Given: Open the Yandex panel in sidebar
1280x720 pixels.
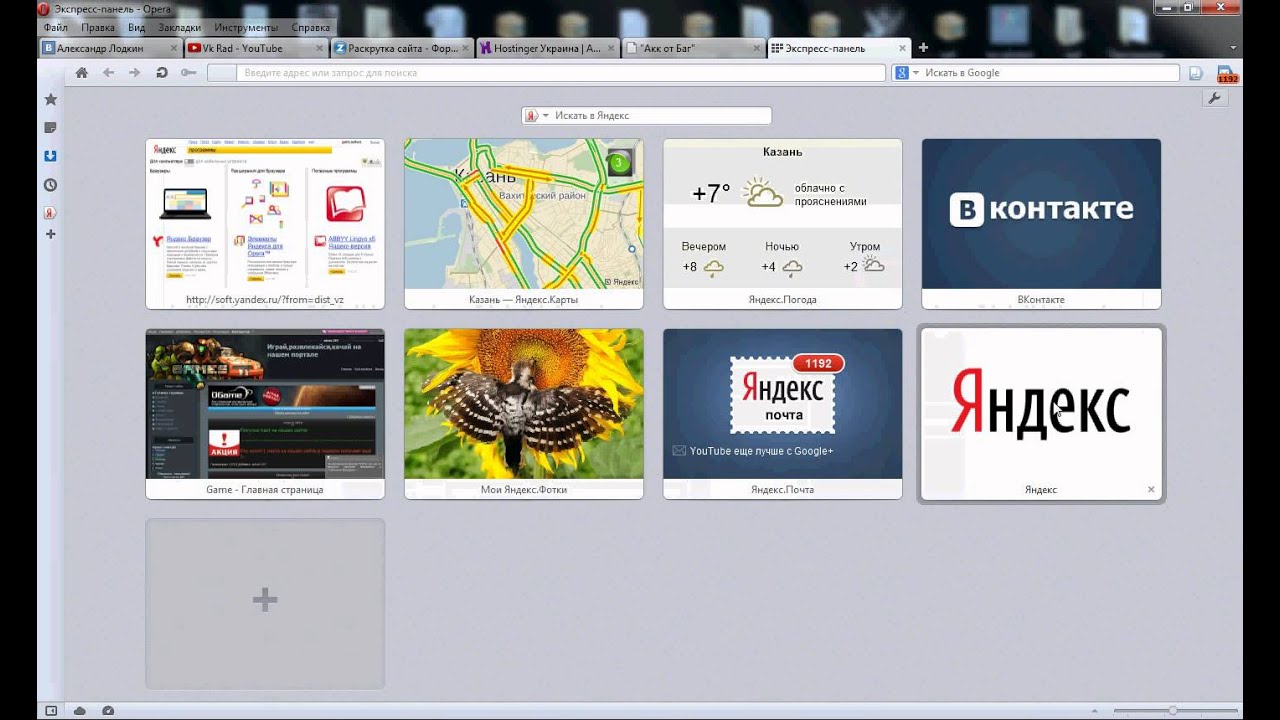Looking at the screenshot, I should click(x=50, y=212).
